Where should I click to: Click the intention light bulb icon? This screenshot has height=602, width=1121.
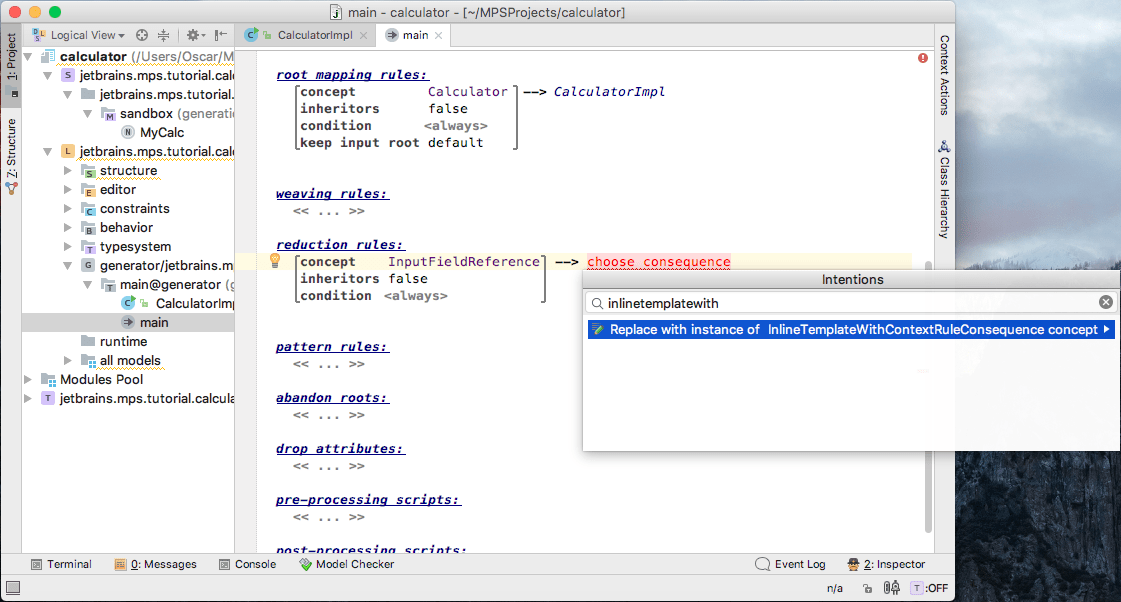(x=275, y=261)
